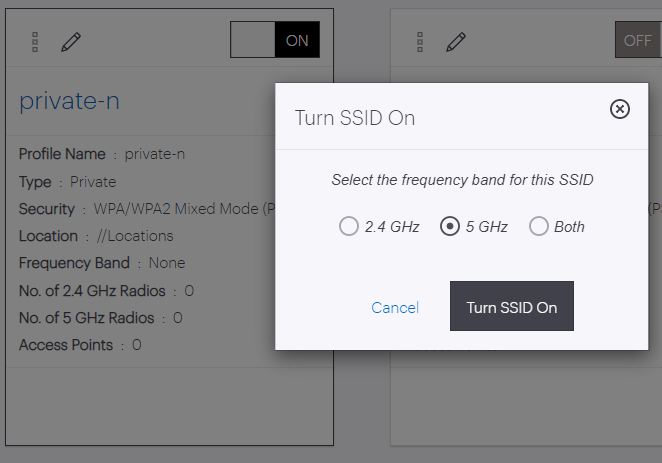The height and width of the screenshot is (463, 662).
Task: Click the Turn SSID On dialog heading
Action: tap(355, 118)
